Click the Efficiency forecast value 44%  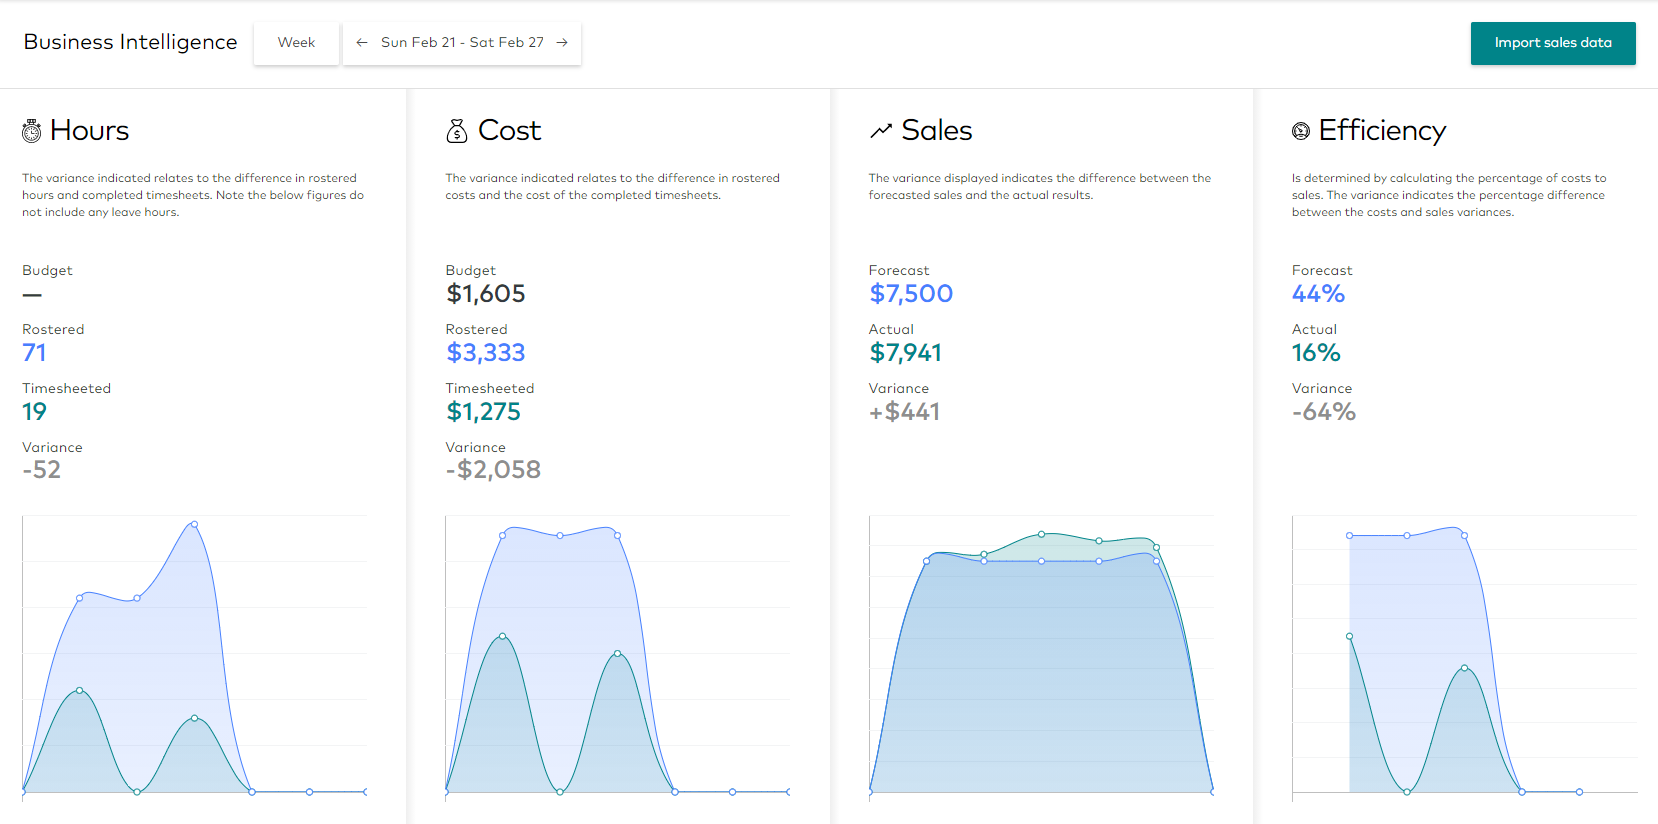pyautogui.click(x=1317, y=294)
